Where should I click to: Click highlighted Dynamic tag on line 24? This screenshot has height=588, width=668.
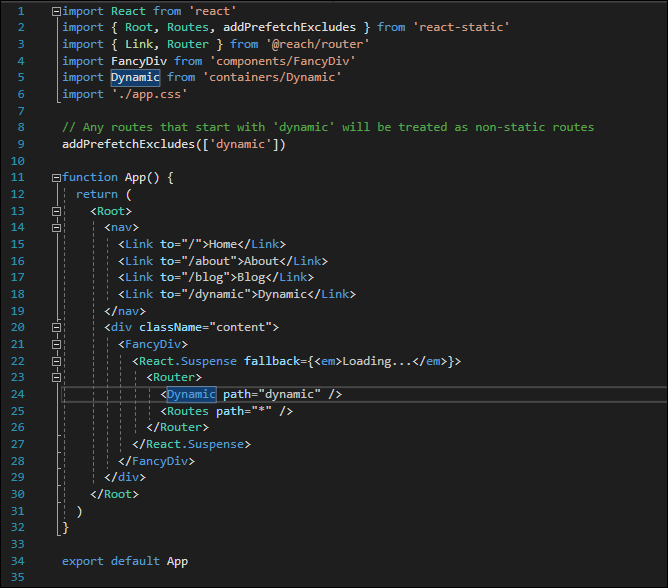191,395
